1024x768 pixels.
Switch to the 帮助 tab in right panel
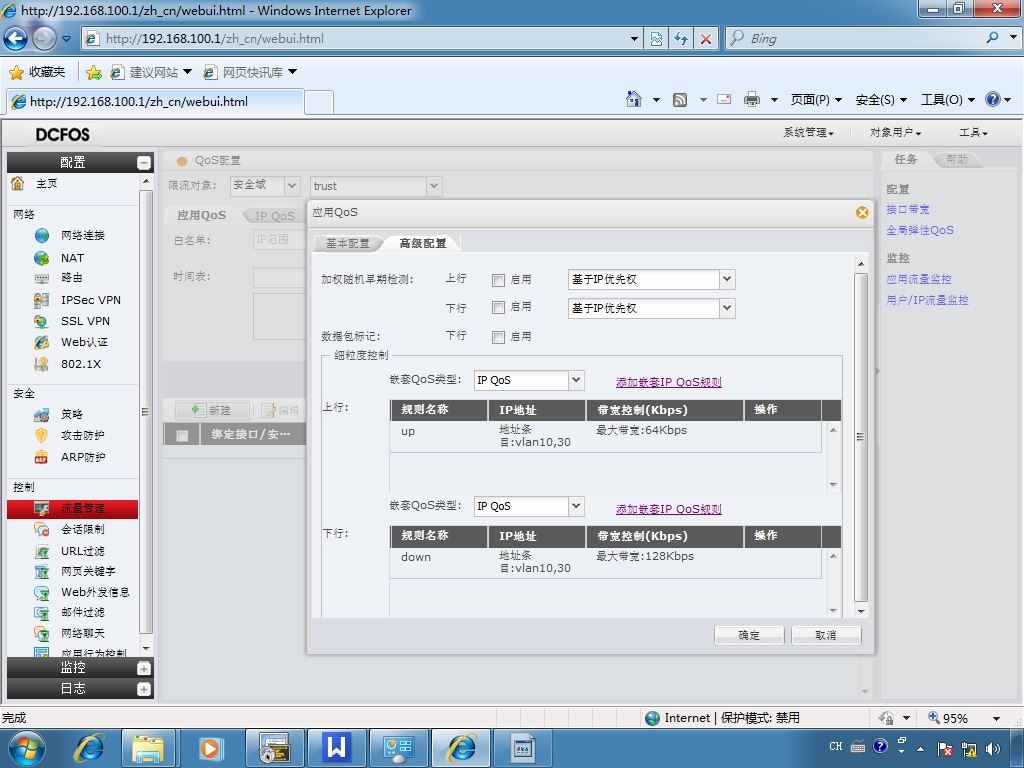[957, 159]
